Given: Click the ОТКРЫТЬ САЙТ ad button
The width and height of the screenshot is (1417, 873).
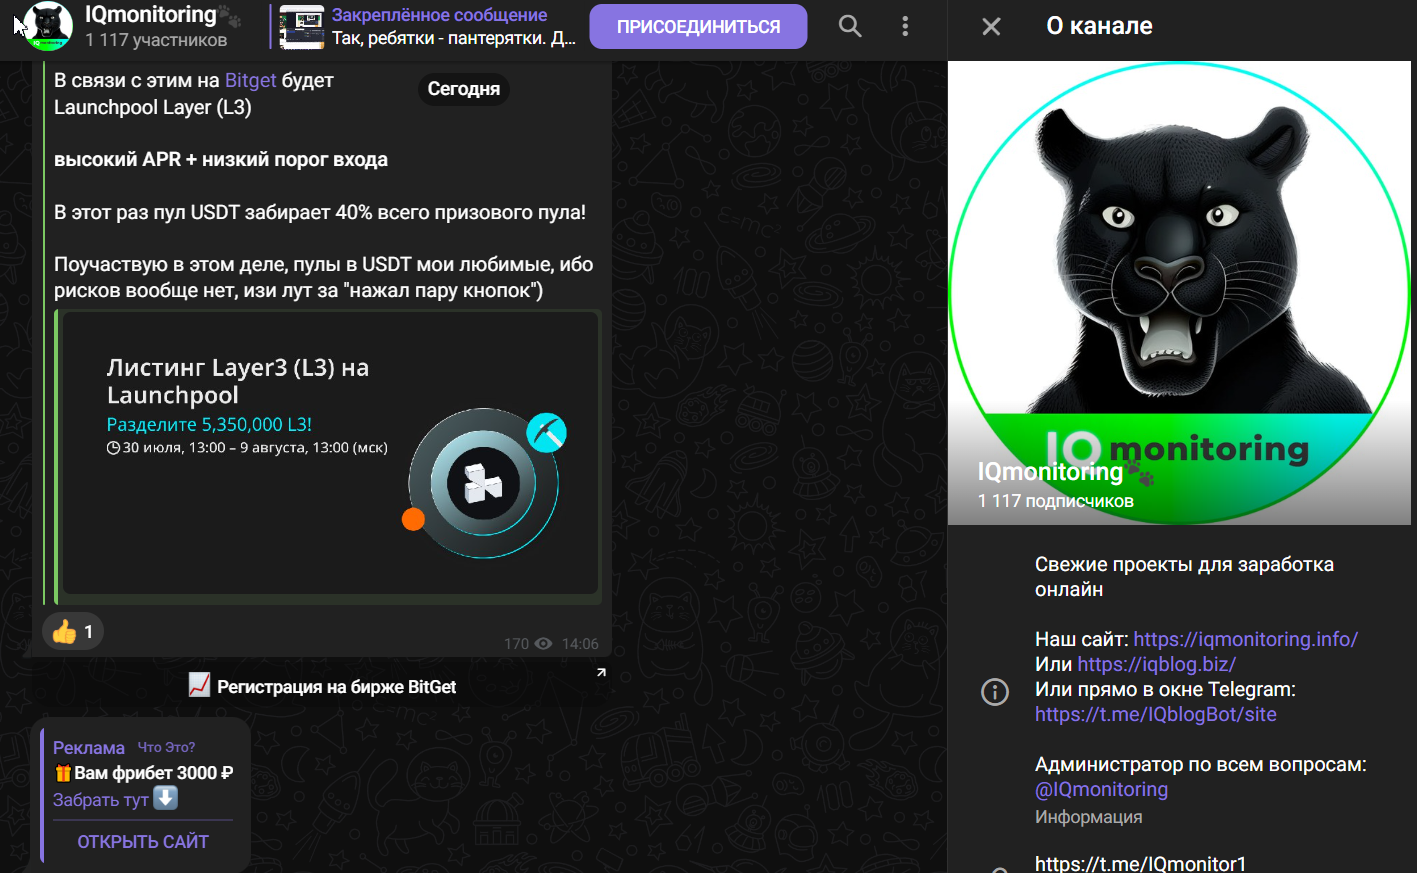Looking at the screenshot, I should 143,842.
